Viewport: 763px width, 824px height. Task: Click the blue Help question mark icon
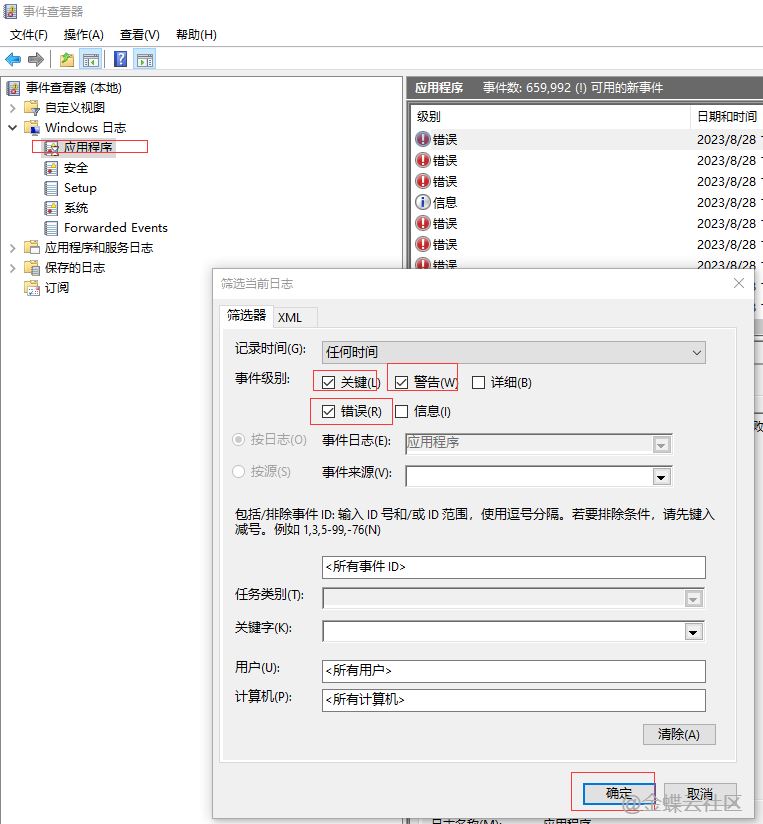point(120,60)
